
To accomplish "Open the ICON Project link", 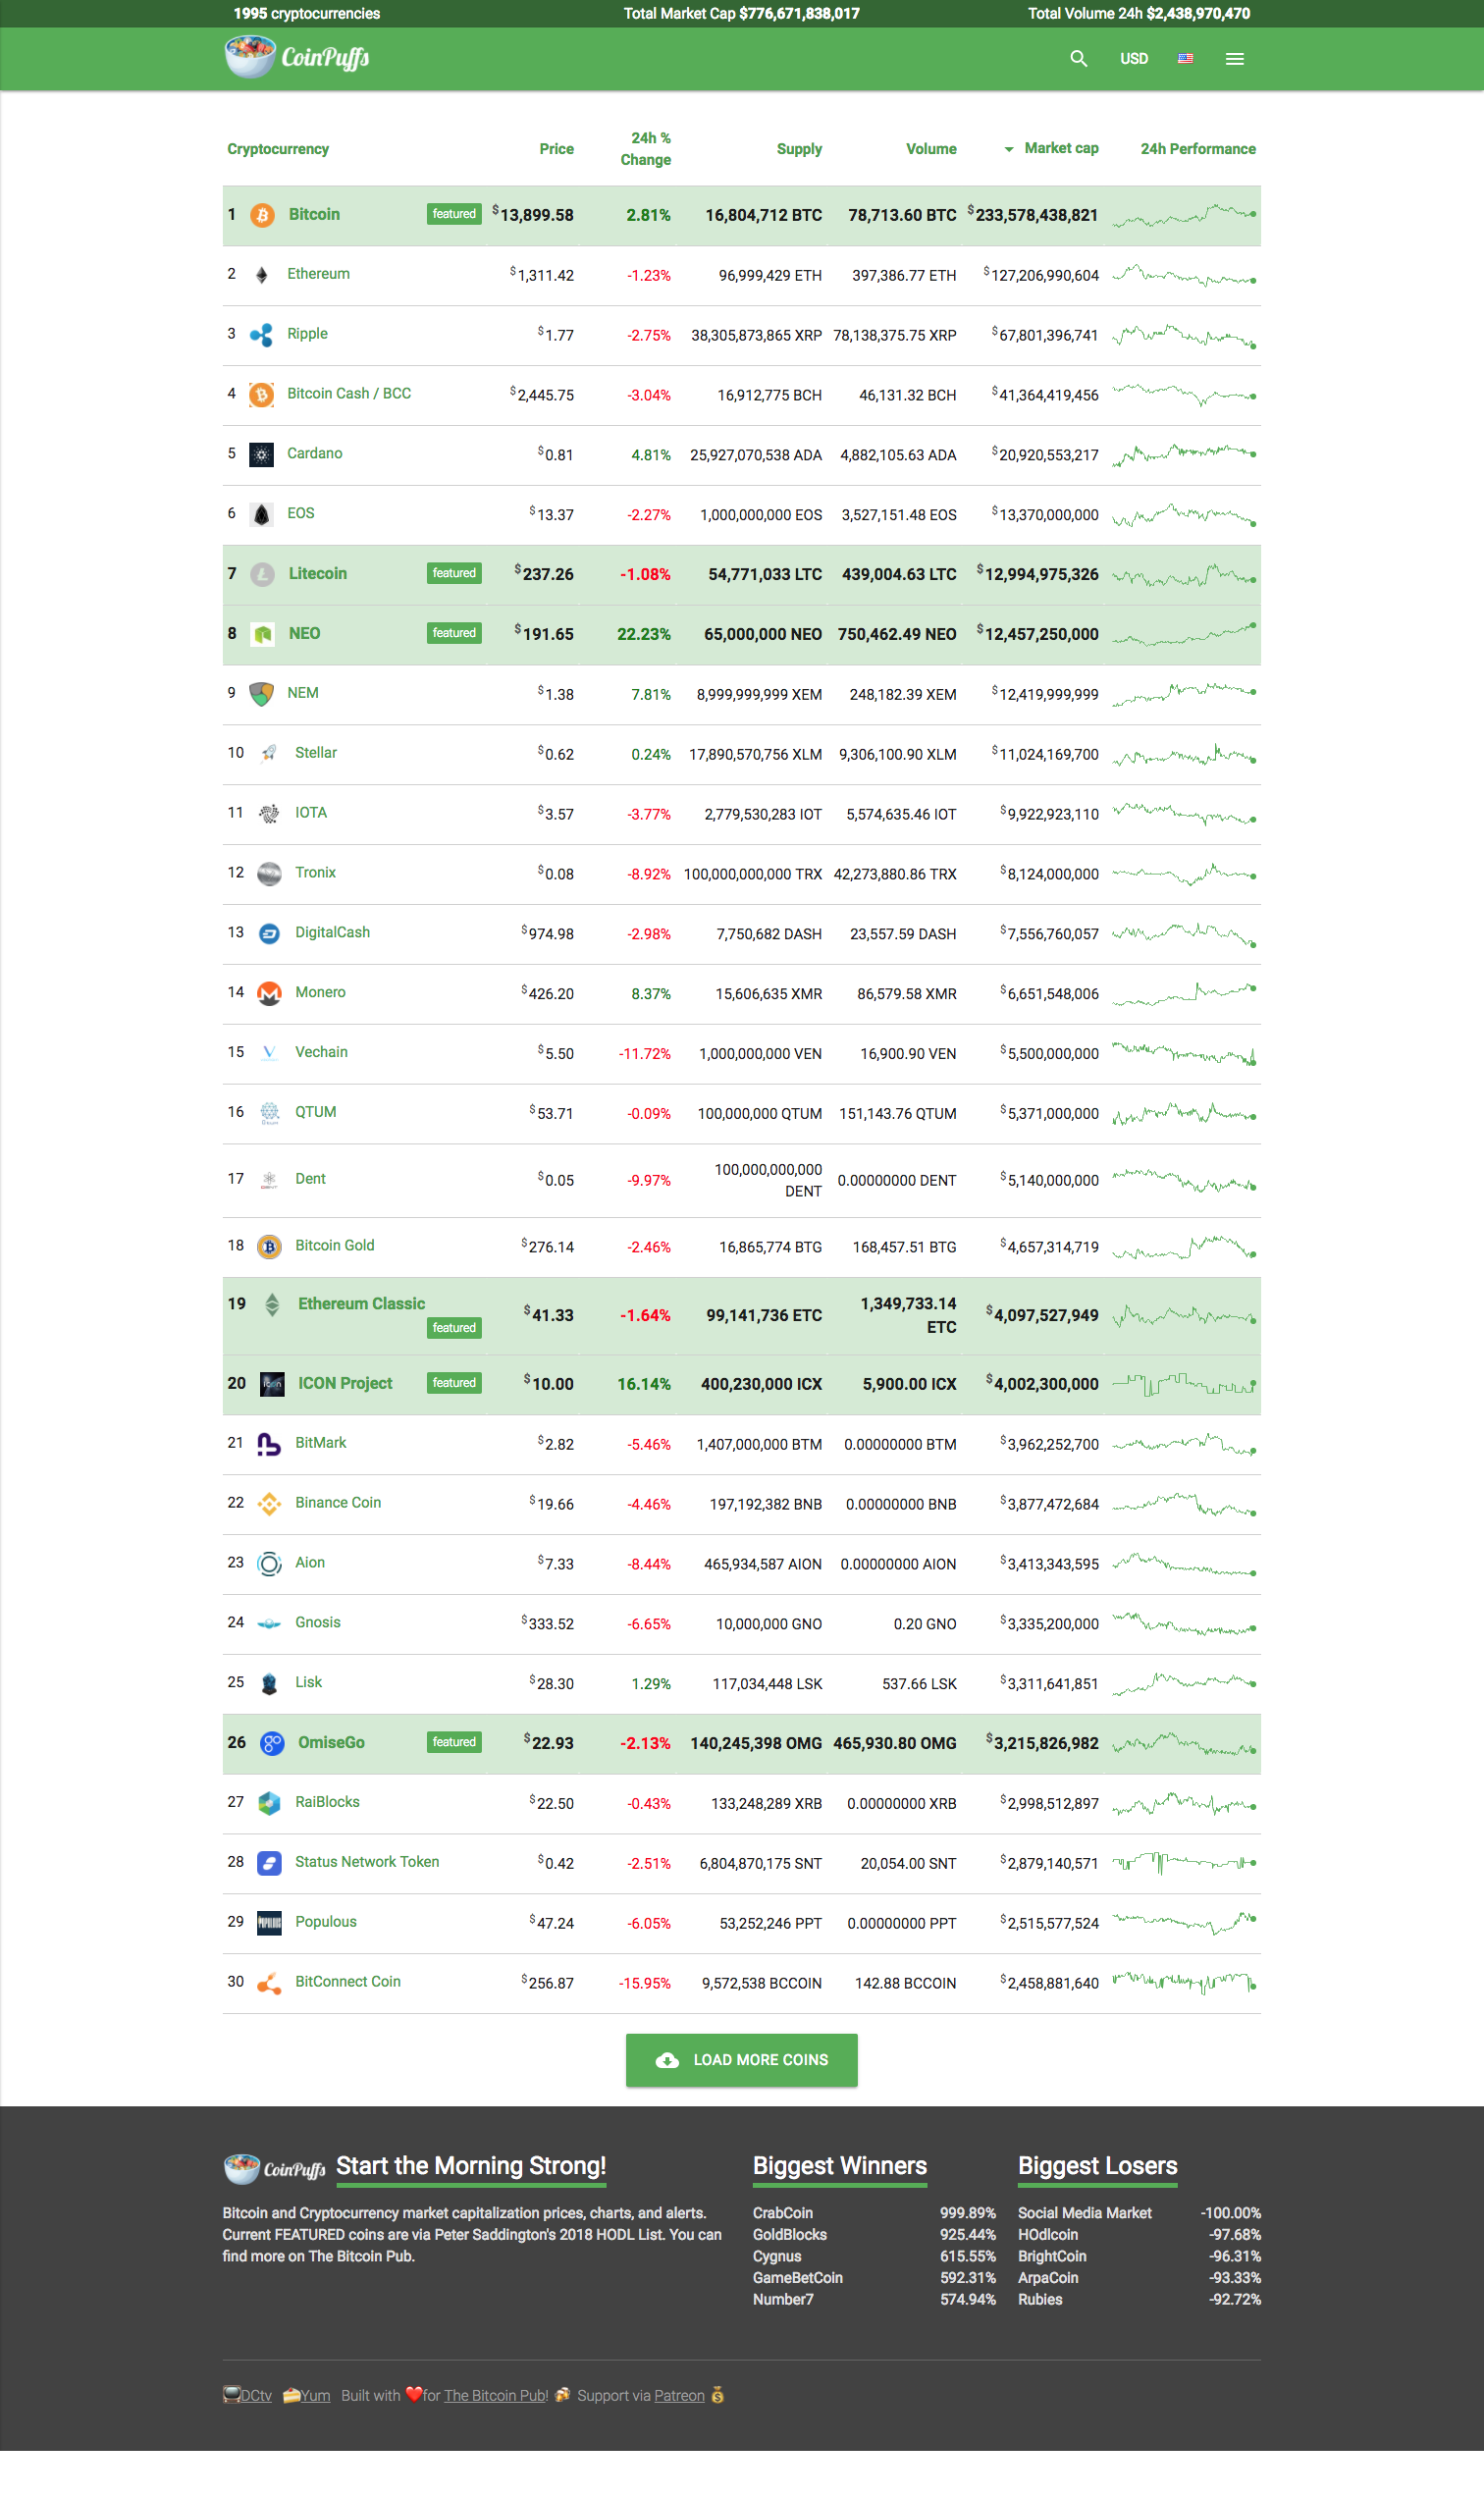I will point(345,1383).
